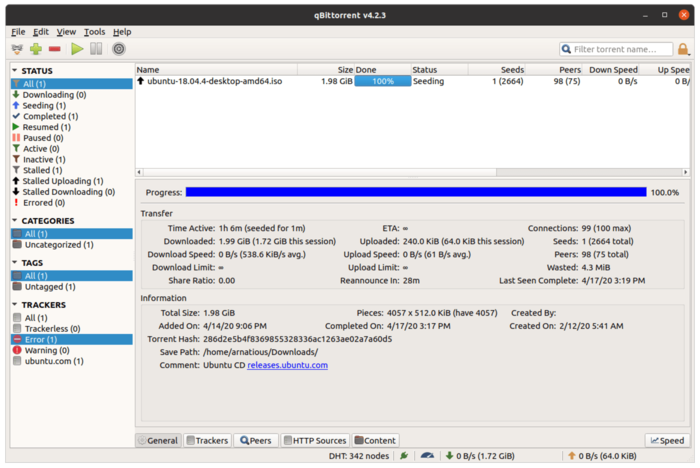This screenshot has width=700, height=468.
Task: Click the blue torrent progress bar
Action: [x=415, y=192]
